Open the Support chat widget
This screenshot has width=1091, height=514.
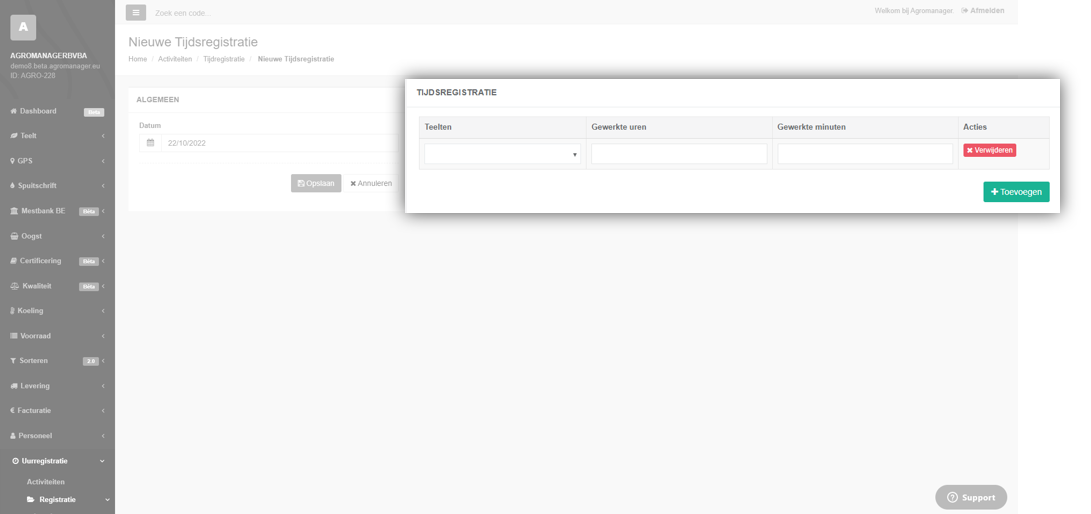pos(971,497)
